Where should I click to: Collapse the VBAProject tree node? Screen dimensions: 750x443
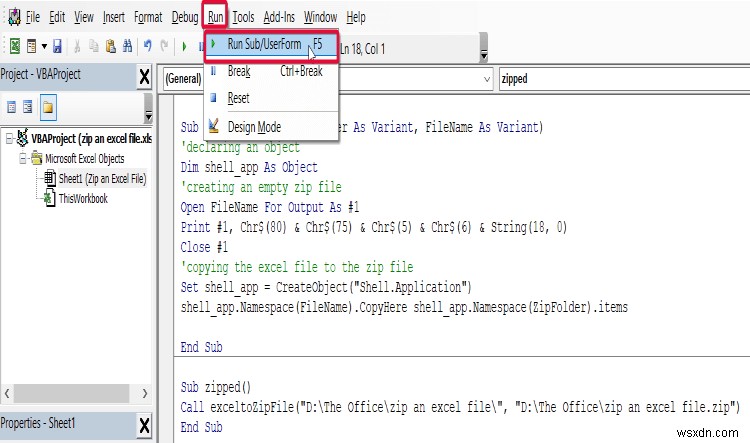(x=9, y=139)
